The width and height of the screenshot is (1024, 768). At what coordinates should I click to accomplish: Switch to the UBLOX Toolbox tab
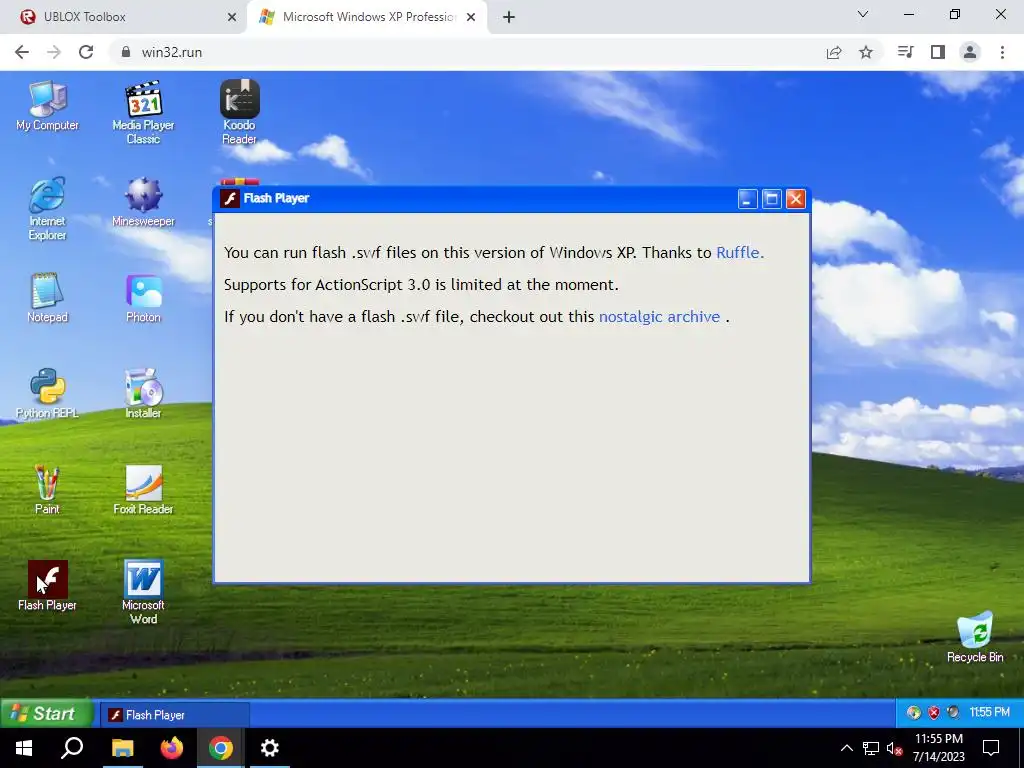coord(124,17)
